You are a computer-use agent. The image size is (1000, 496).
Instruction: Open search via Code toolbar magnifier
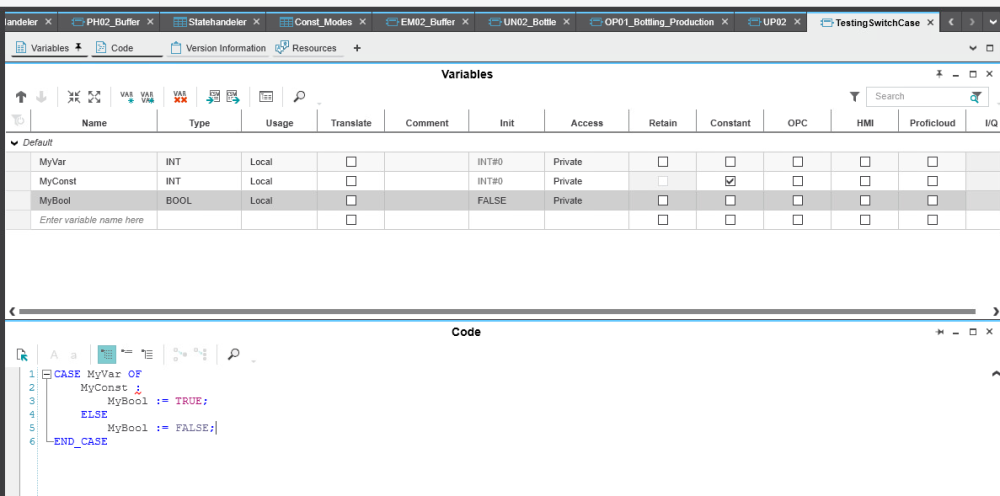(x=233, y=353)
